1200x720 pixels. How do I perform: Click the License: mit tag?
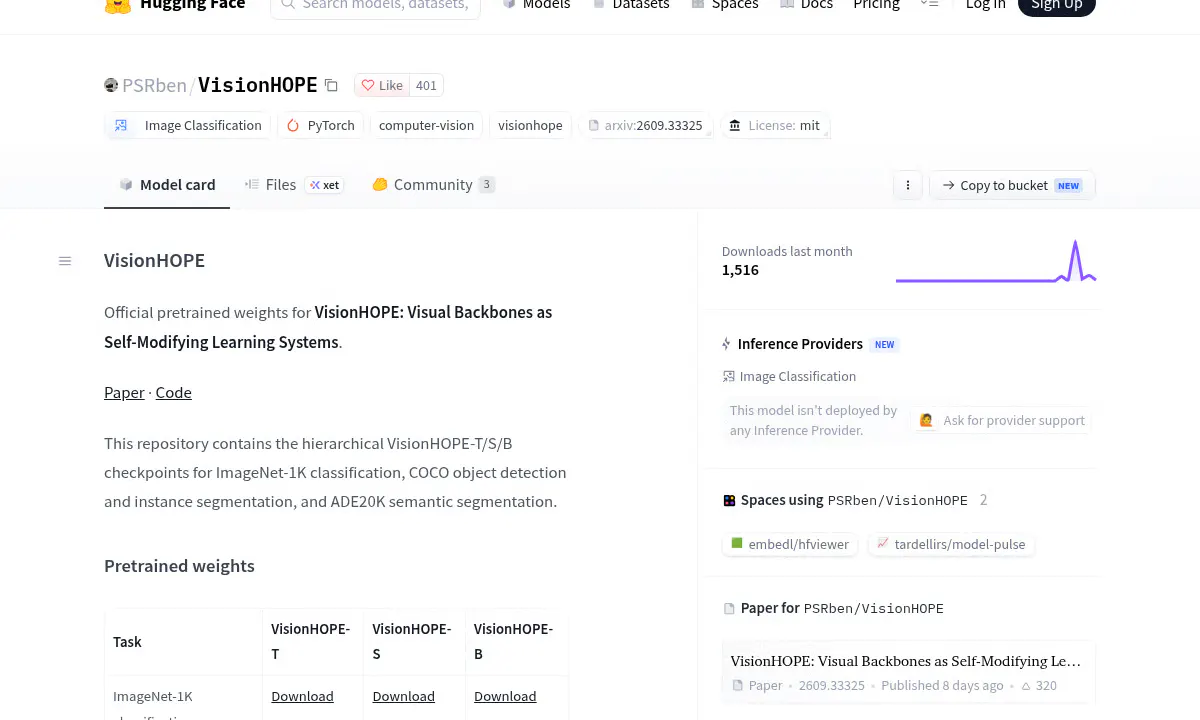pos(775,125)
